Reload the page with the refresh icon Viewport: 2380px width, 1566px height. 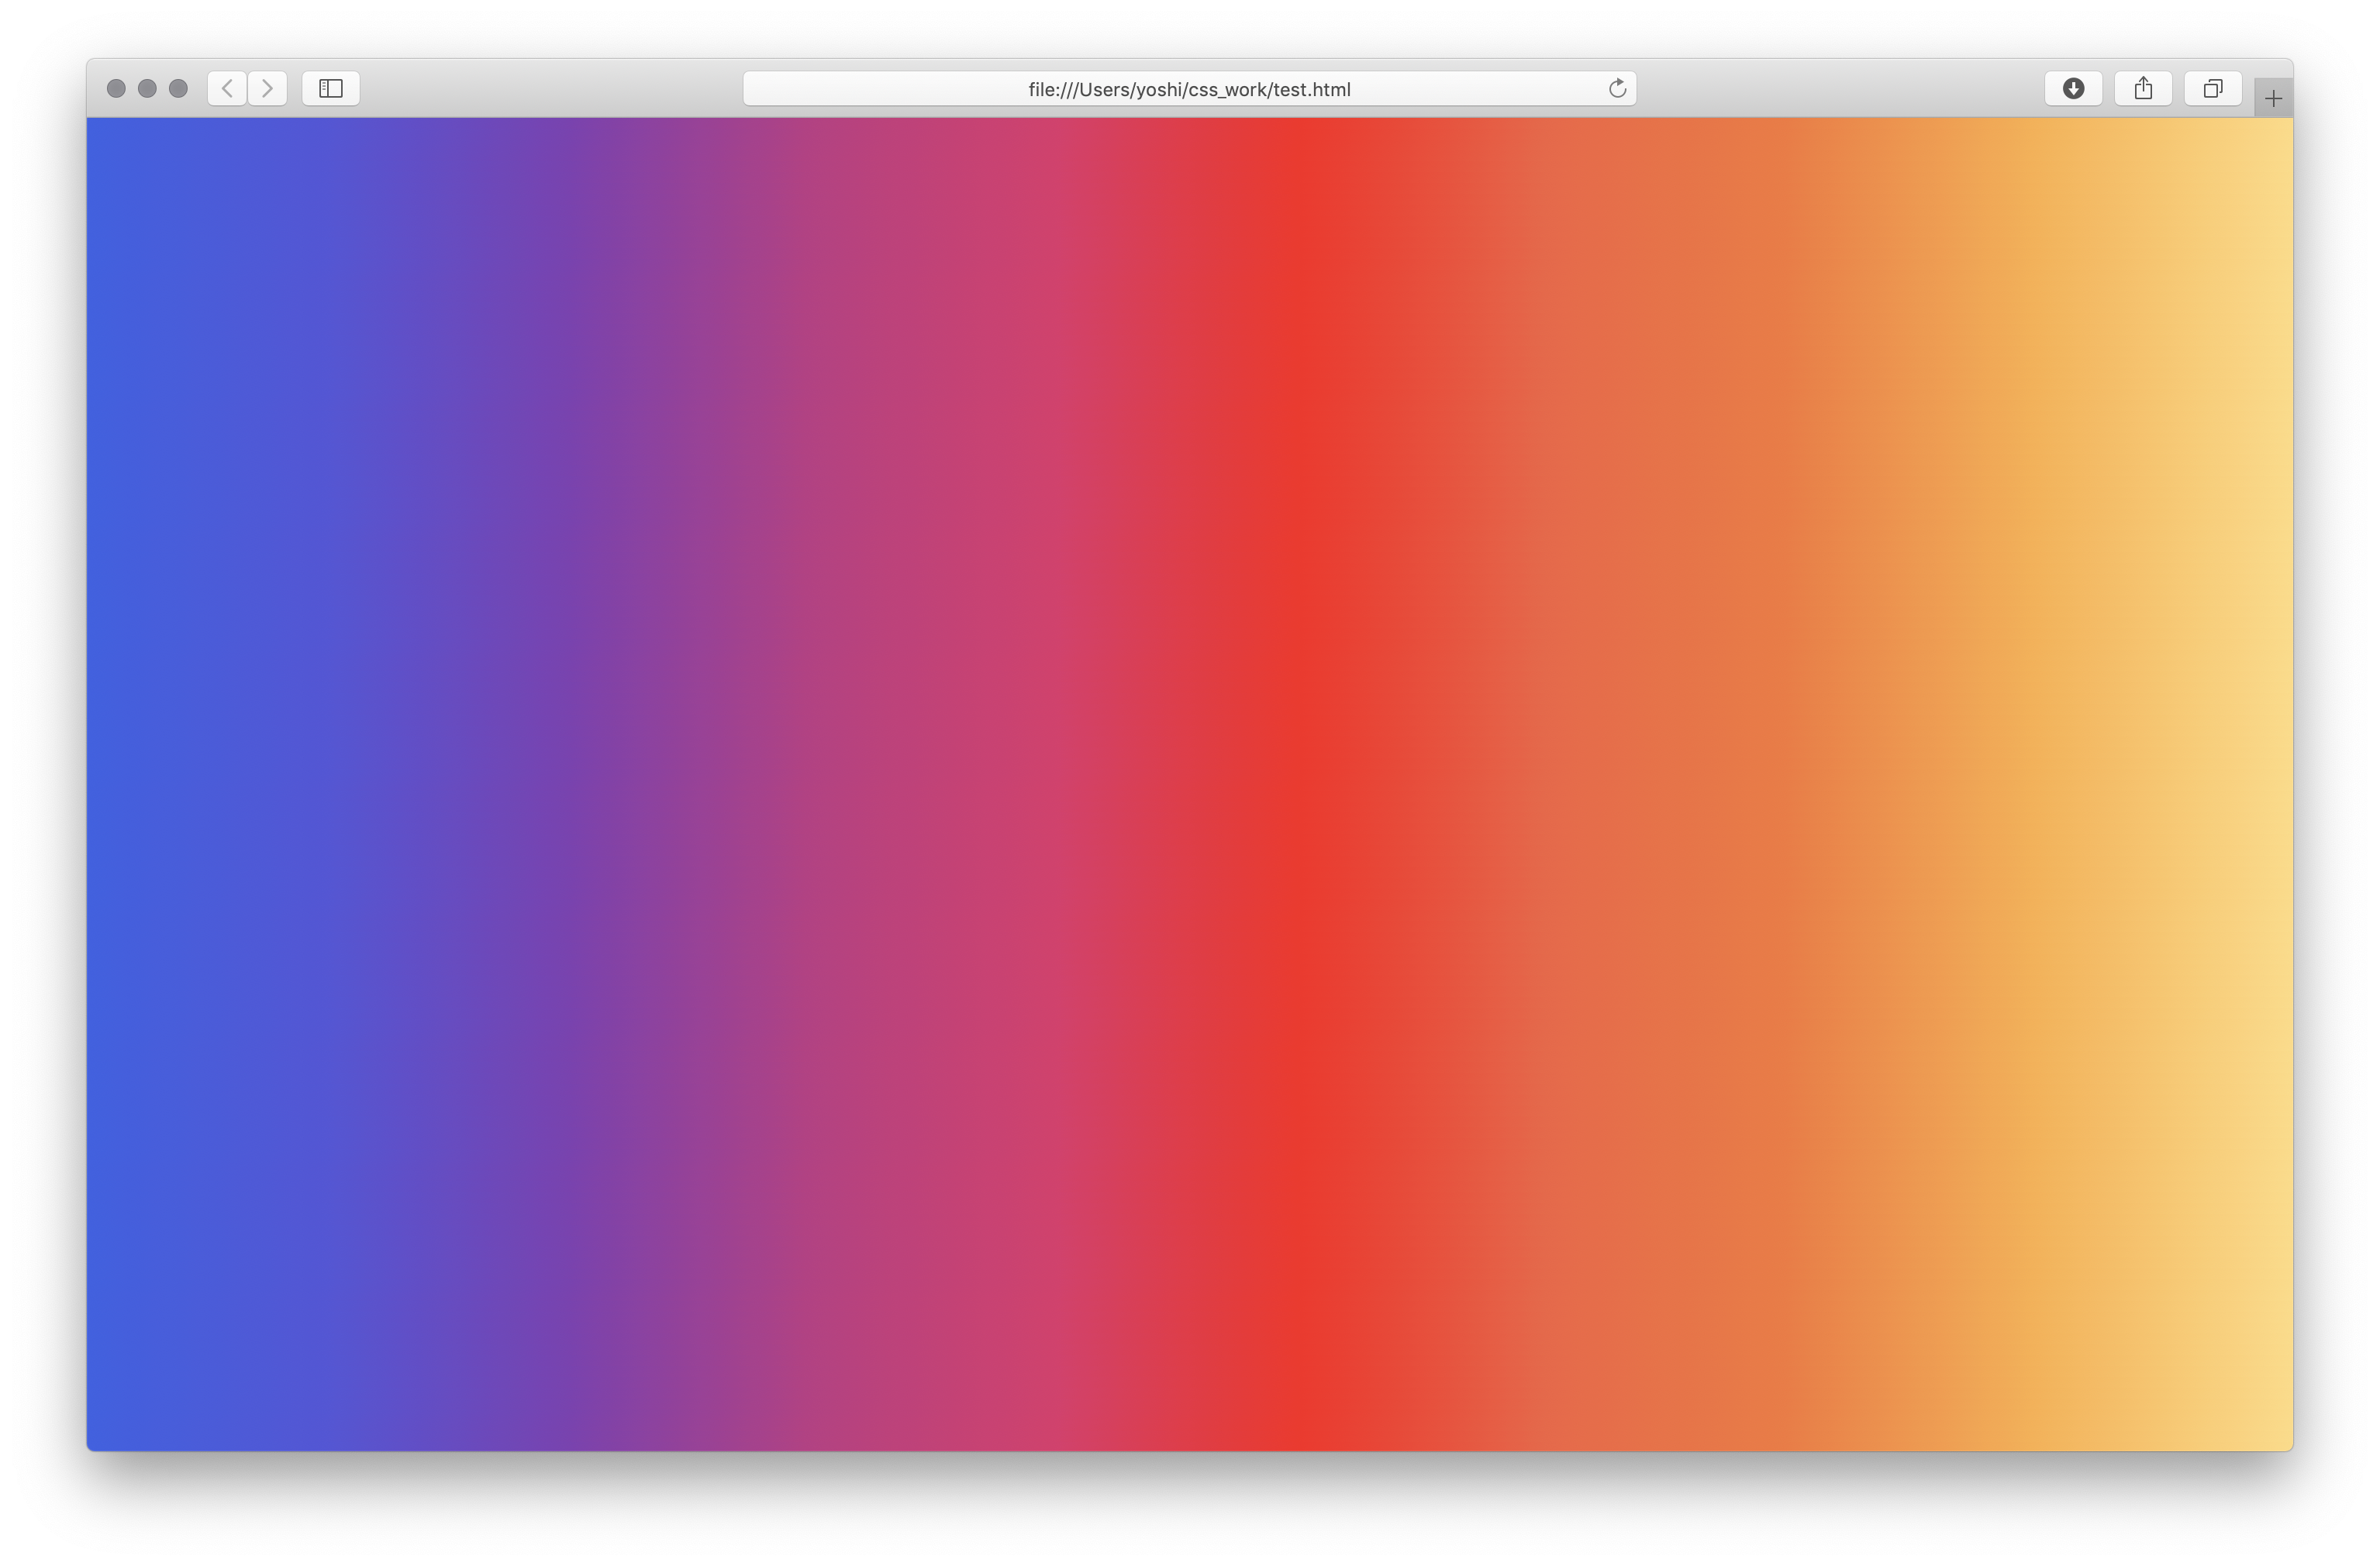coord(1617,89)
